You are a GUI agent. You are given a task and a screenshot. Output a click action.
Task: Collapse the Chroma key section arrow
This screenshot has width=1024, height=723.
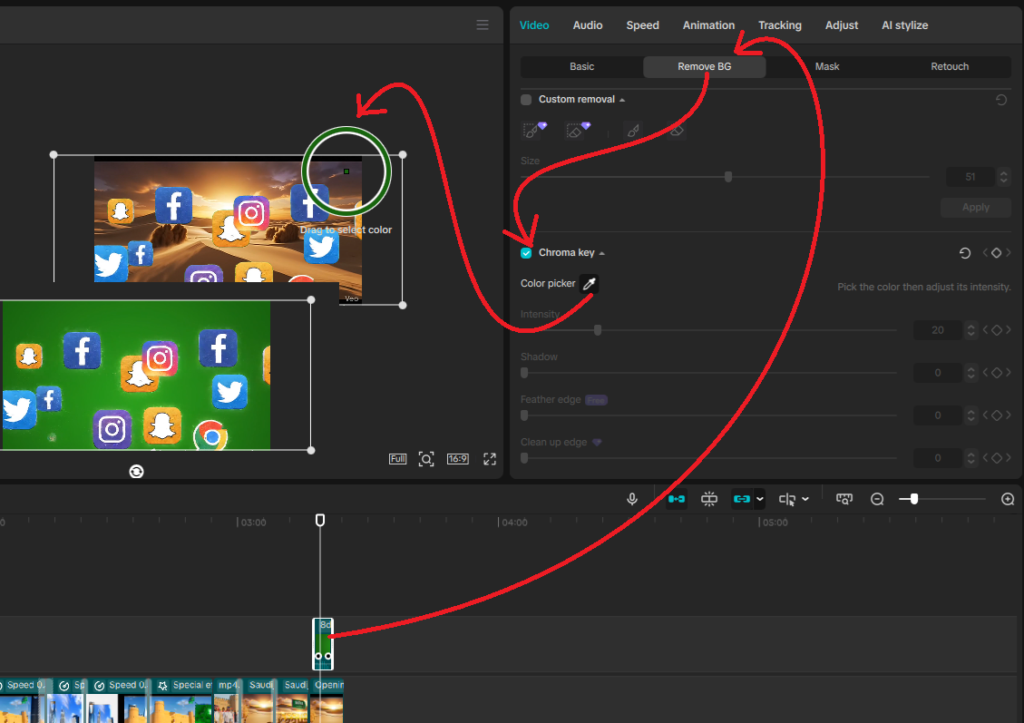[x=602, y=254]
